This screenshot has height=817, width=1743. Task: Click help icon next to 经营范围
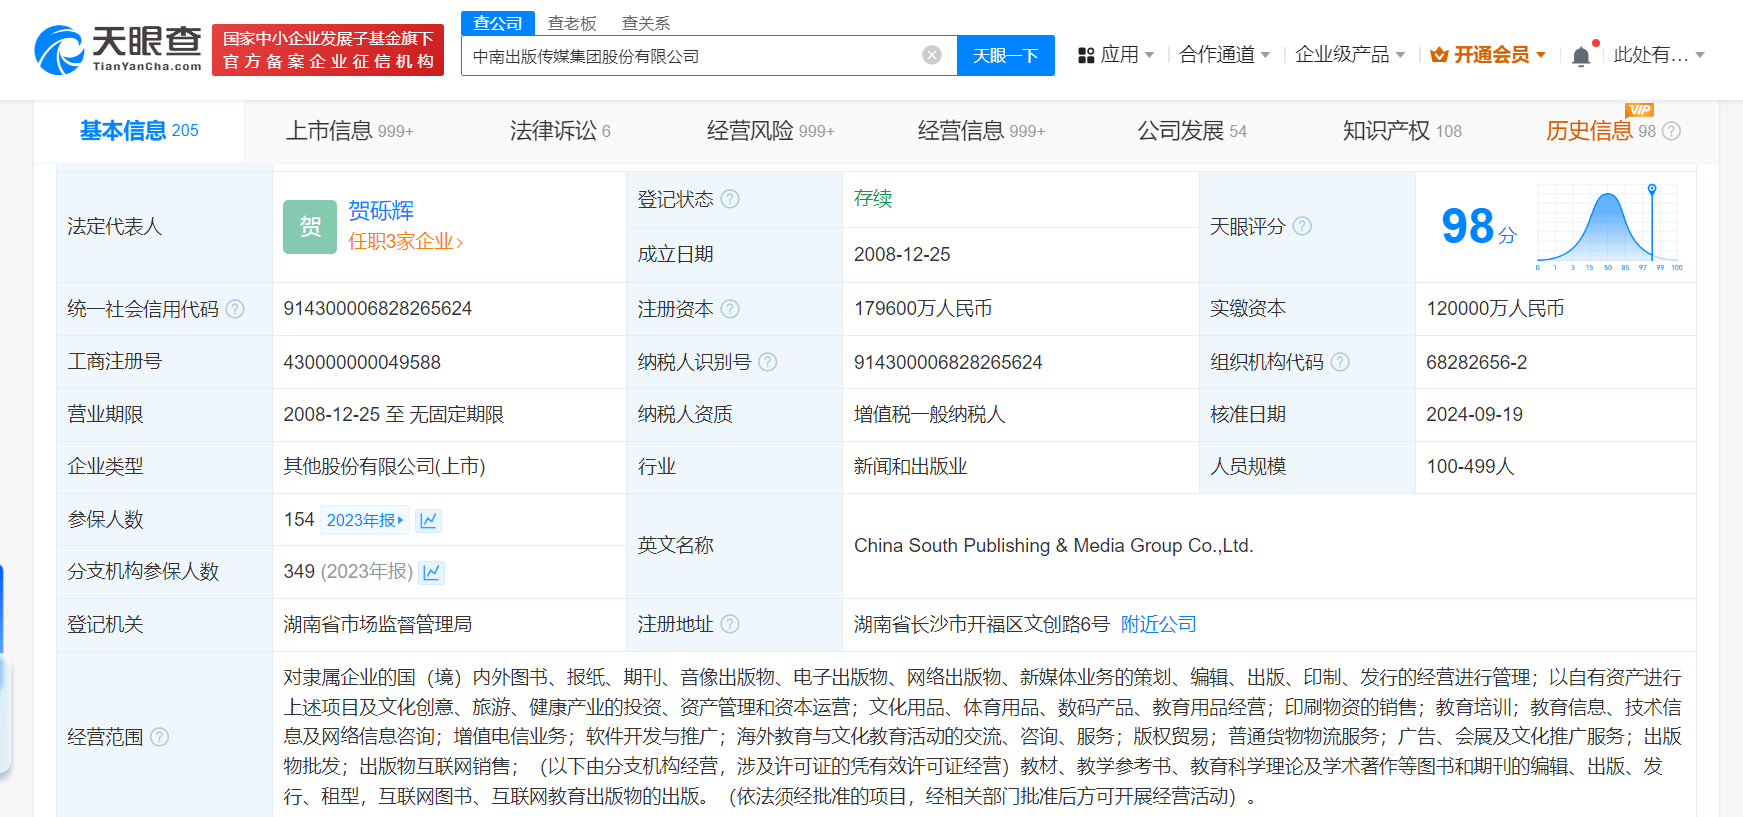click(159, 737)
